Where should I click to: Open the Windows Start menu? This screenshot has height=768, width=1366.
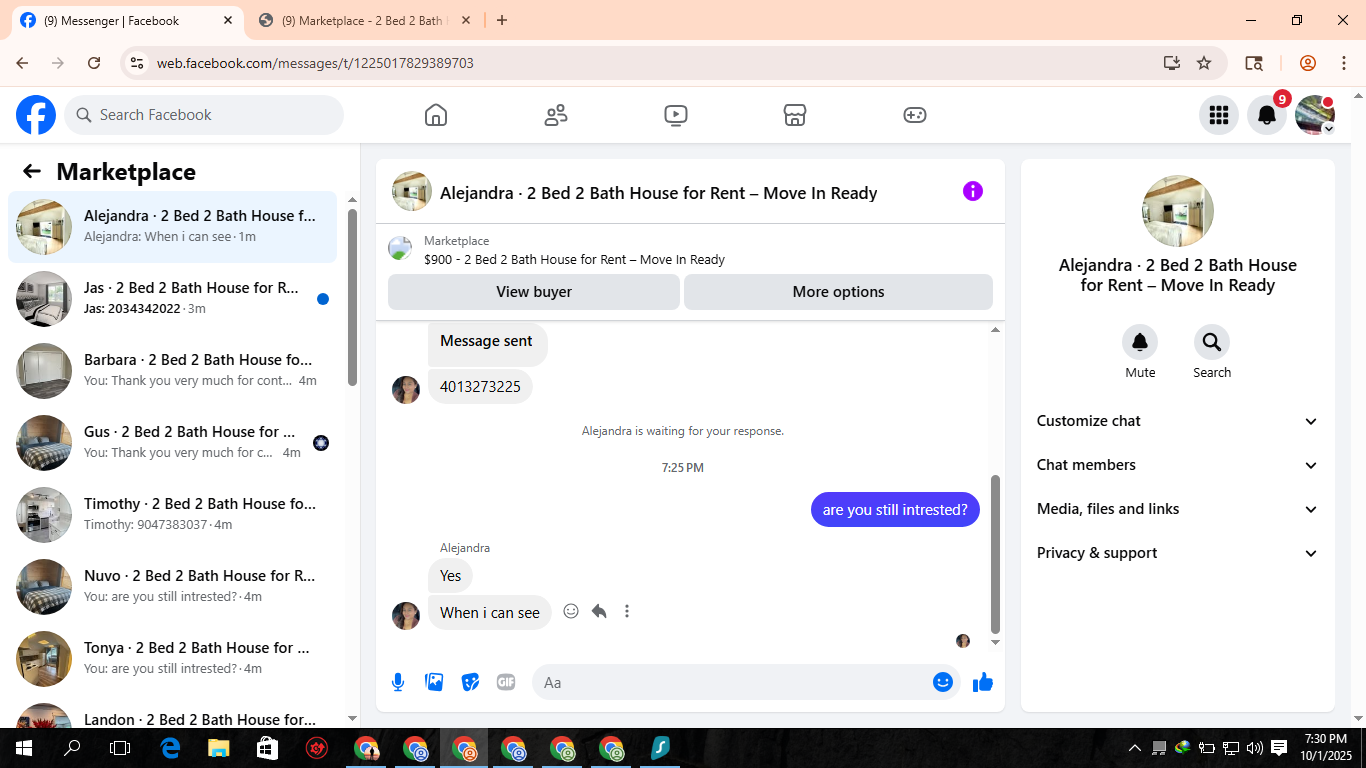pos(23,748)
